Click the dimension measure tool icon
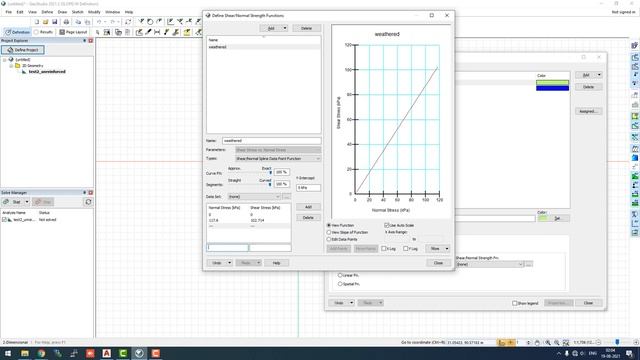The height and width of the screenshot is (360, 640). tap(157, 32)
